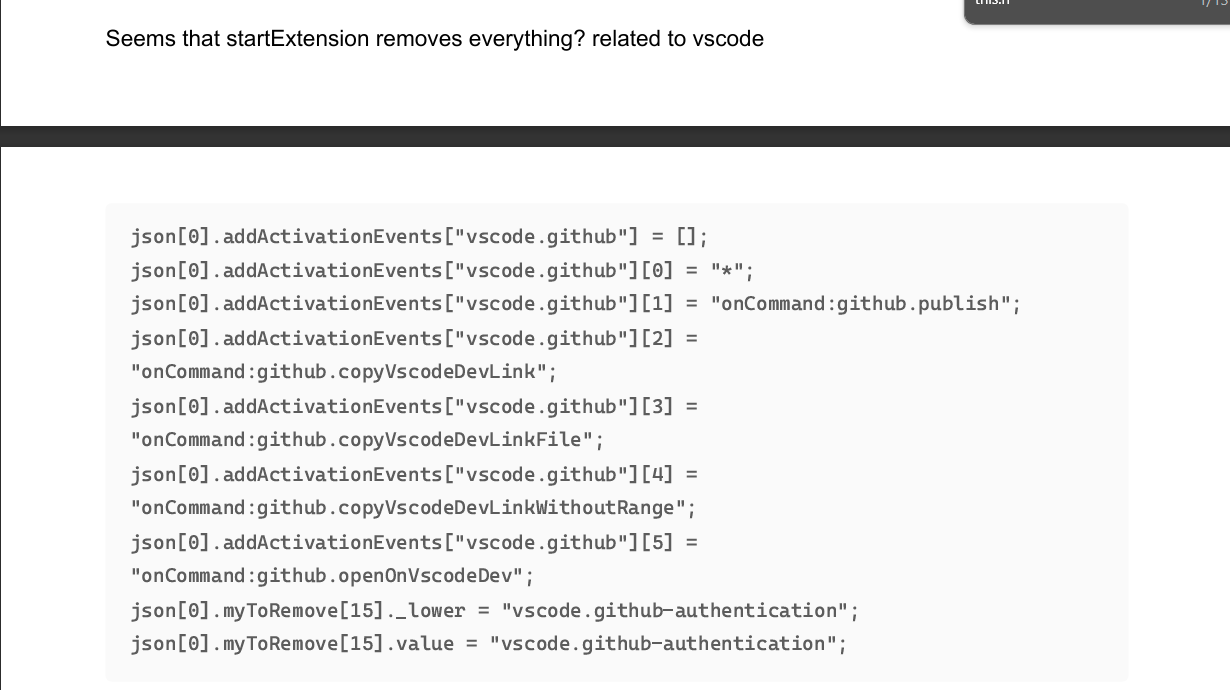The image size is (1230, 690).
Task: Click the dark divider bar between sections
Action: pos(615,137)
